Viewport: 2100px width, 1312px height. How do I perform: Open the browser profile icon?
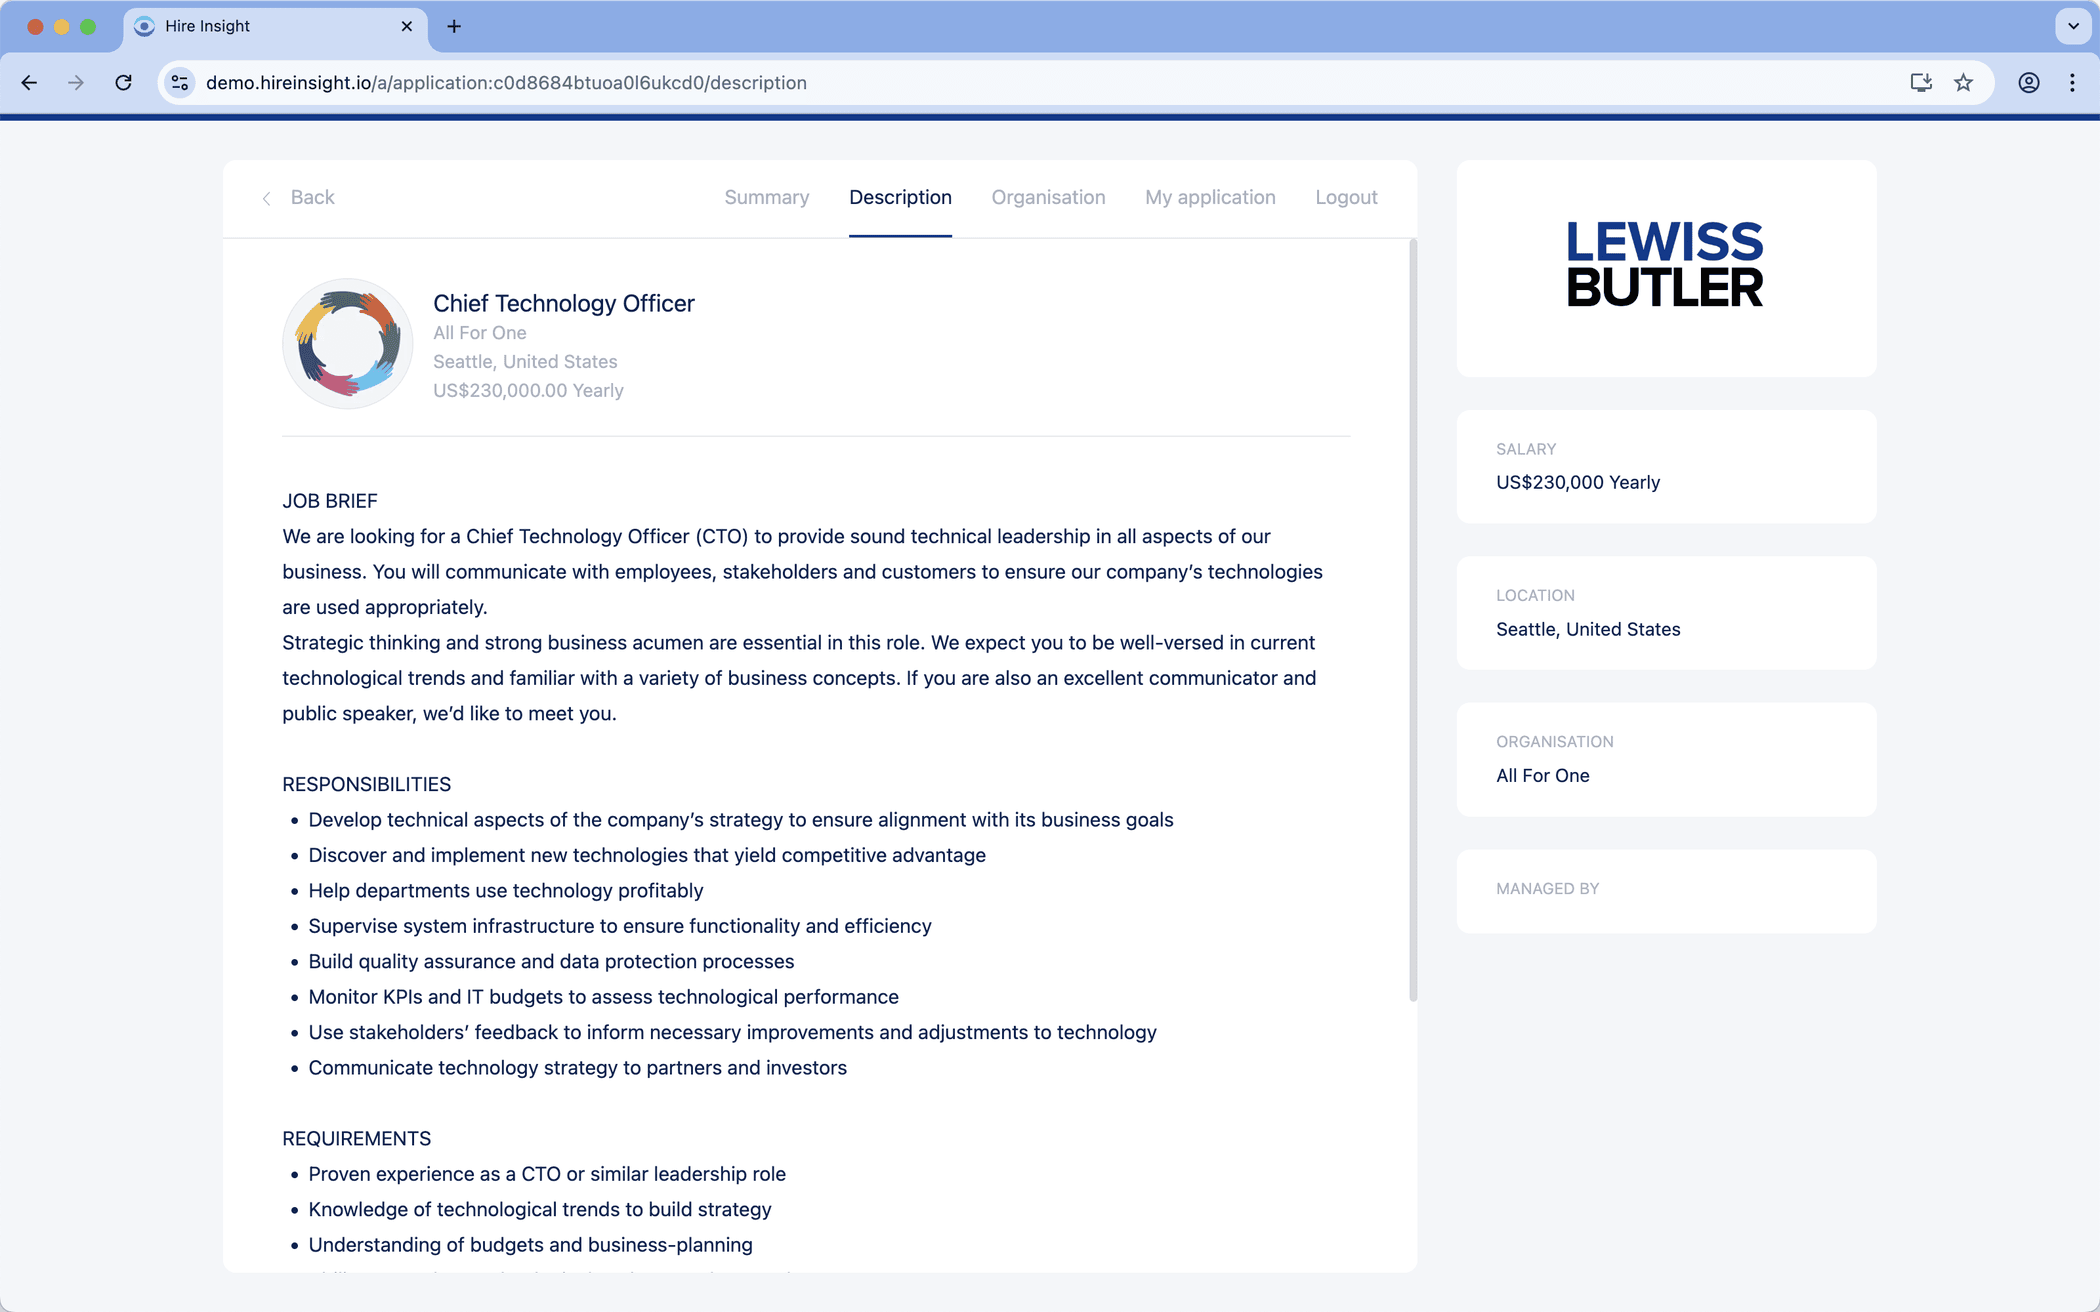pos(2028,83)
